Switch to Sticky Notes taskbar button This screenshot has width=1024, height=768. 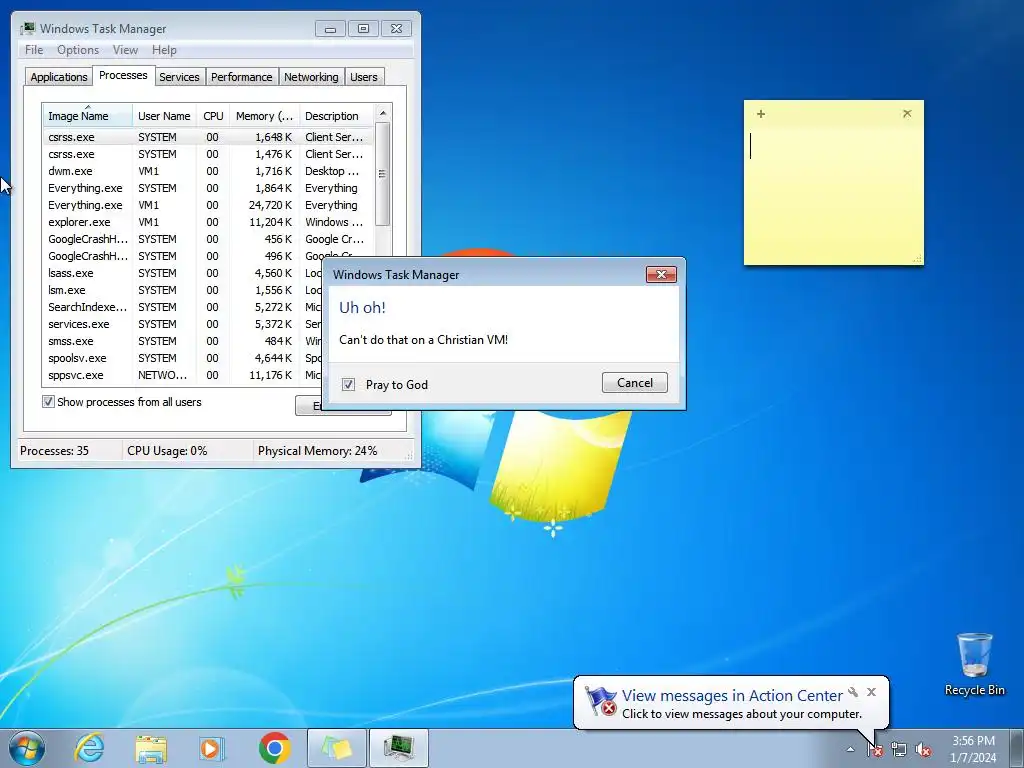(x=336, y=748)
